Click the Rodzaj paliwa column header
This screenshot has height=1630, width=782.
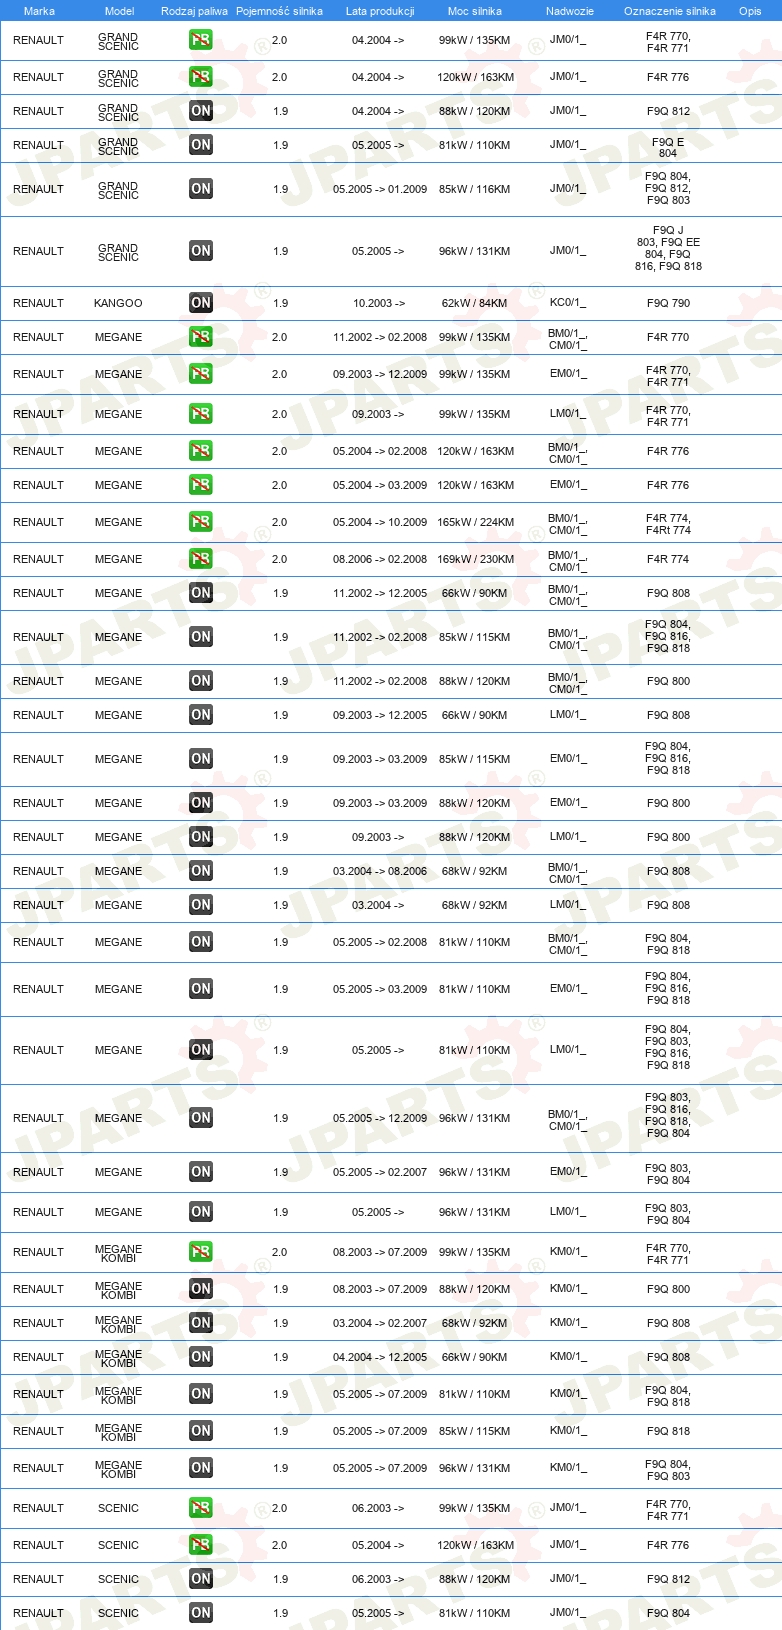click(x=194, y=11)
